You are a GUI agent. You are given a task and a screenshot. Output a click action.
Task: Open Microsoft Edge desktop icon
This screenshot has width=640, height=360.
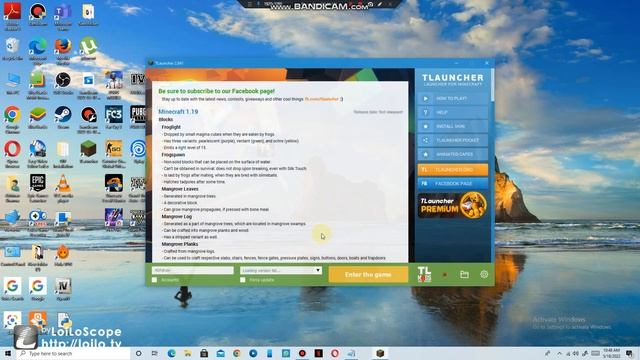tap(38, 50)
